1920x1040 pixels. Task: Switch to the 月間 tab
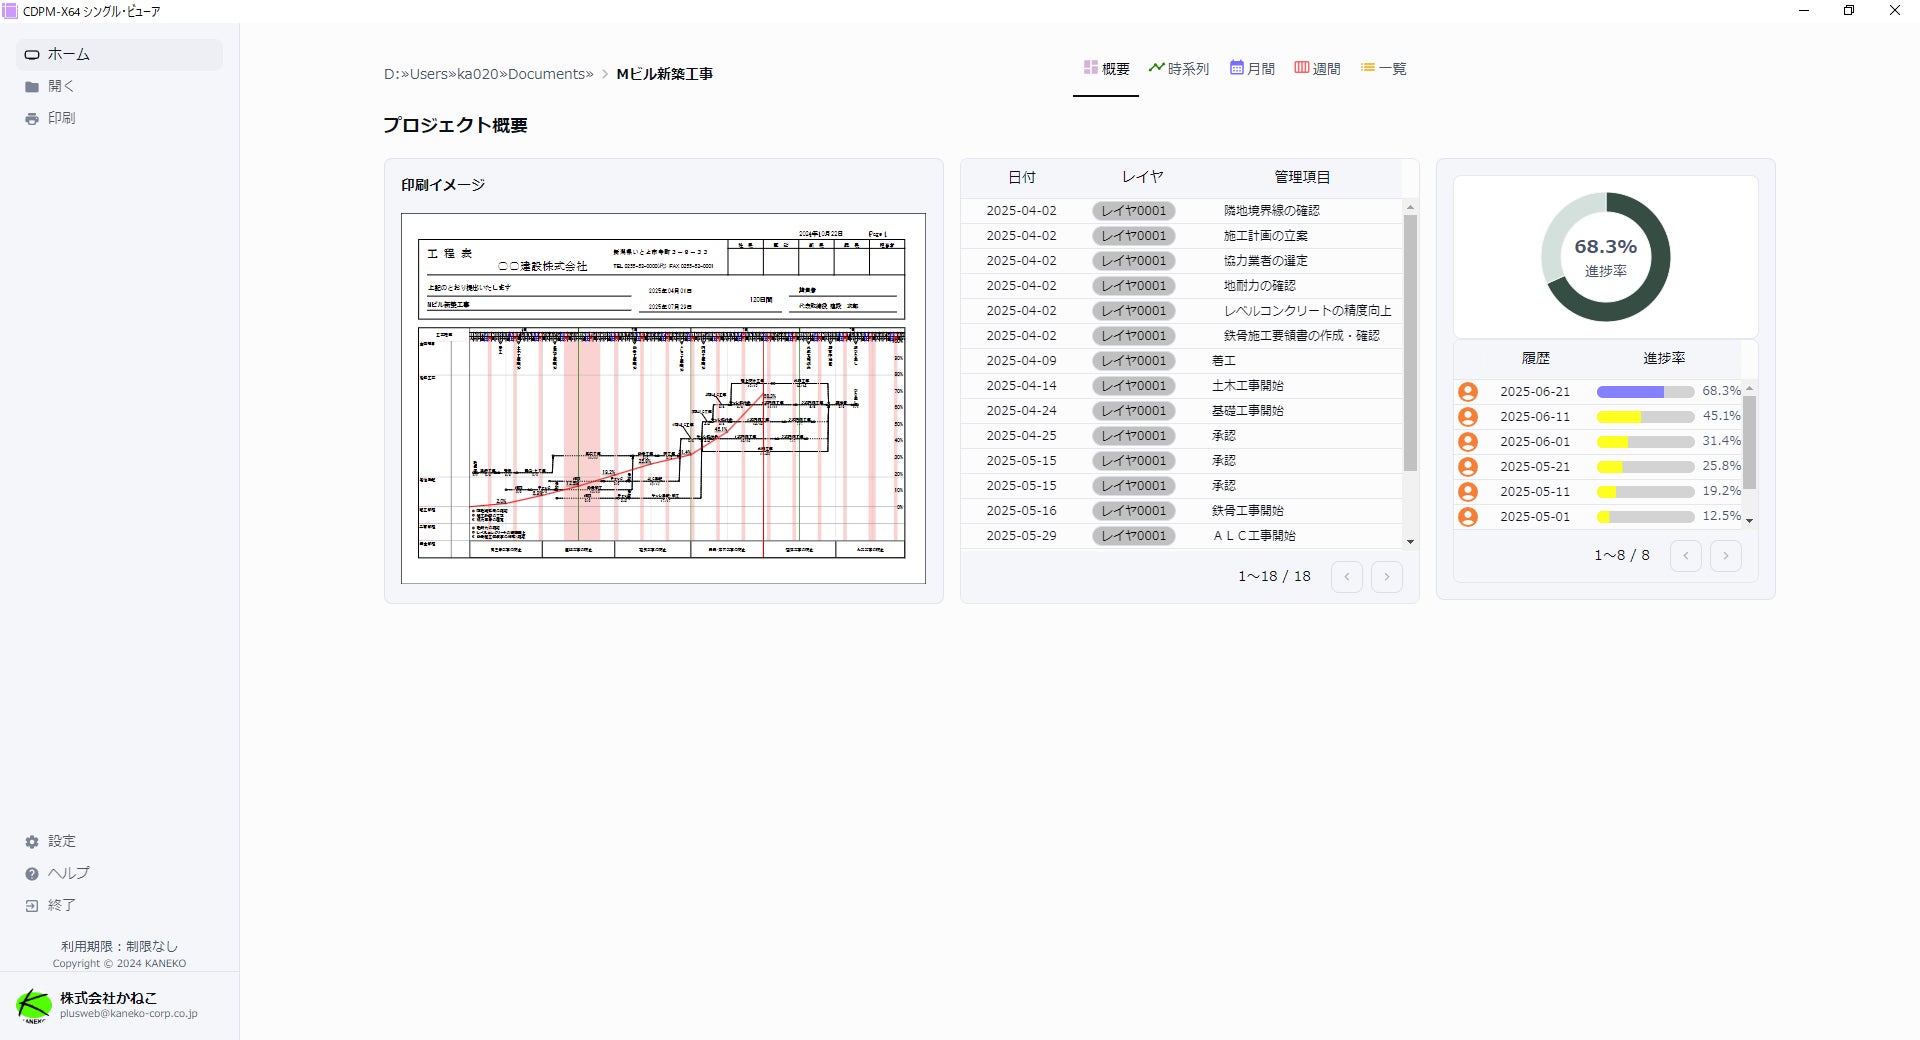point(1252,69)
